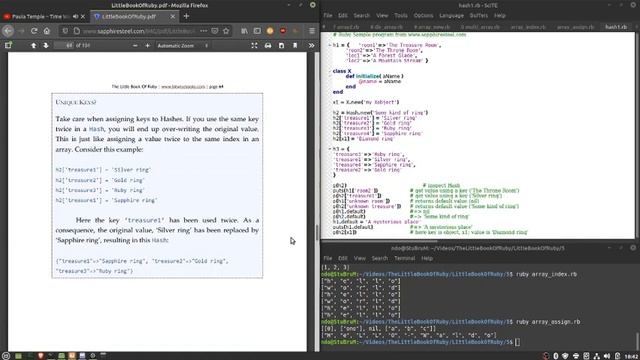Open SciTE Help menu
The height and width of the screenshot is (360, 640).
point(500,16)
